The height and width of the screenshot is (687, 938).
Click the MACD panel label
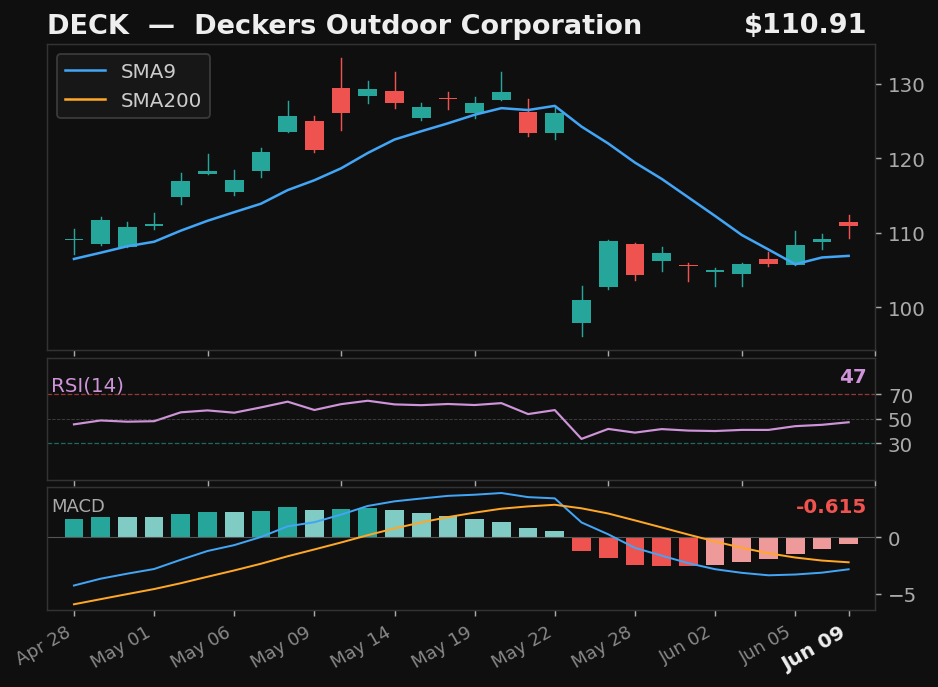coord(78,506)
